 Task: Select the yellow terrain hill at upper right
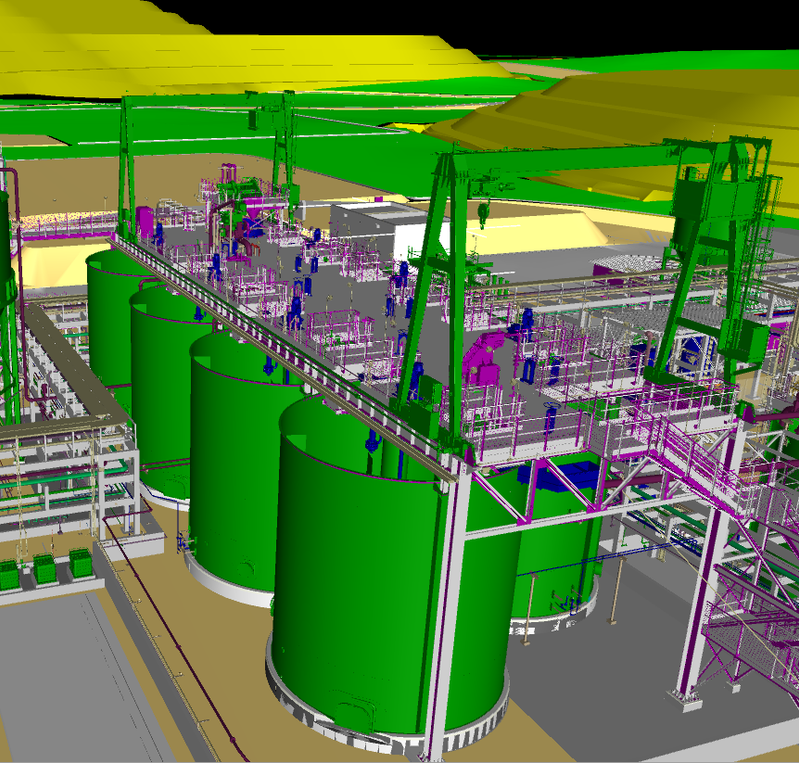640,120
